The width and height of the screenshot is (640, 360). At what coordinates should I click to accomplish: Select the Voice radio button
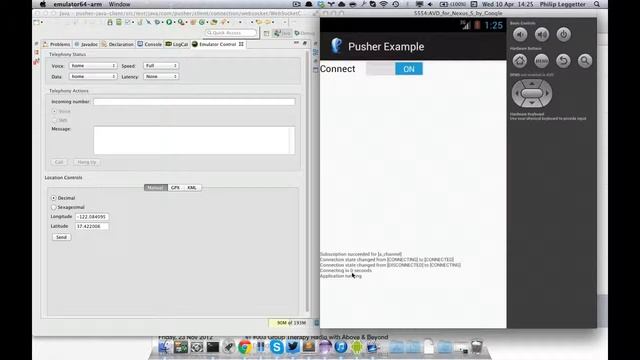point(54,111)
